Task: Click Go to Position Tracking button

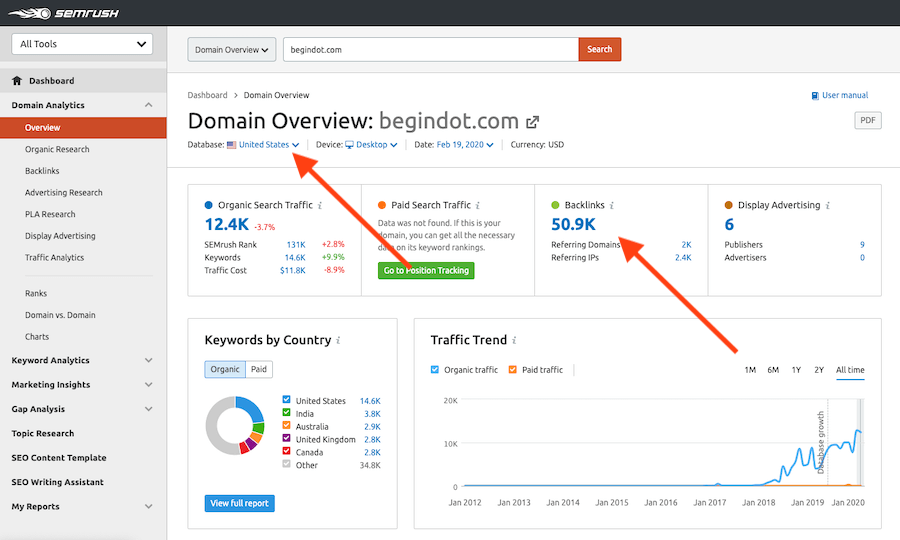Action: tap(426, 270)
